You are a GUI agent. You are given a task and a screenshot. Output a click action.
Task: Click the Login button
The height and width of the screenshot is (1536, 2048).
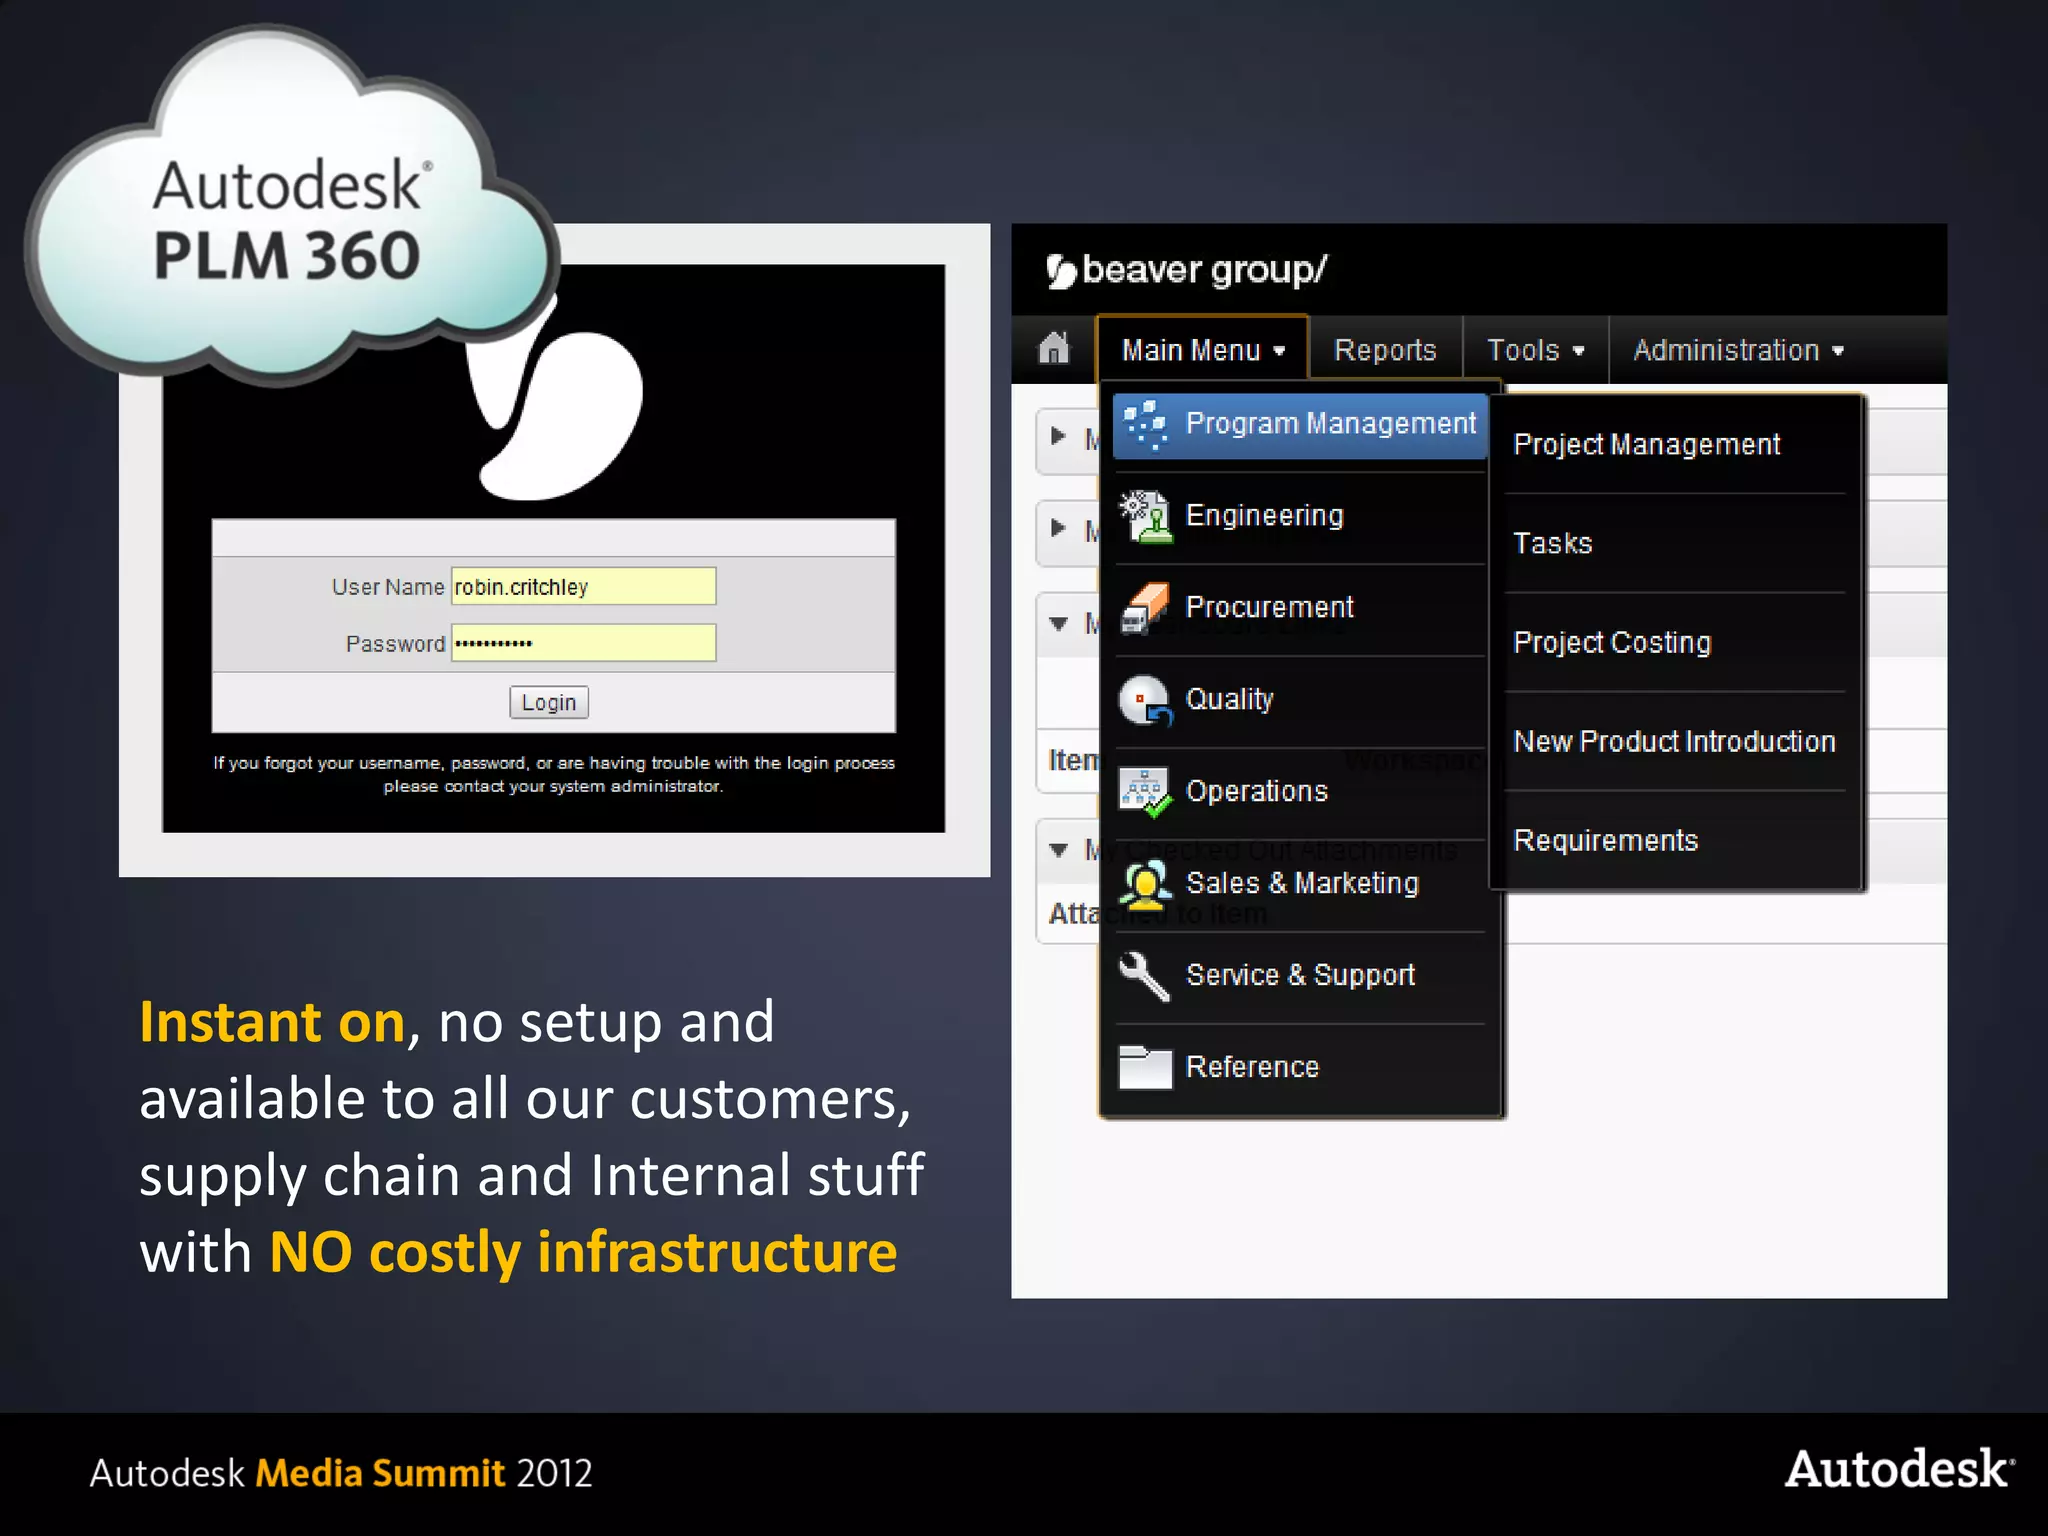point(549,702)
